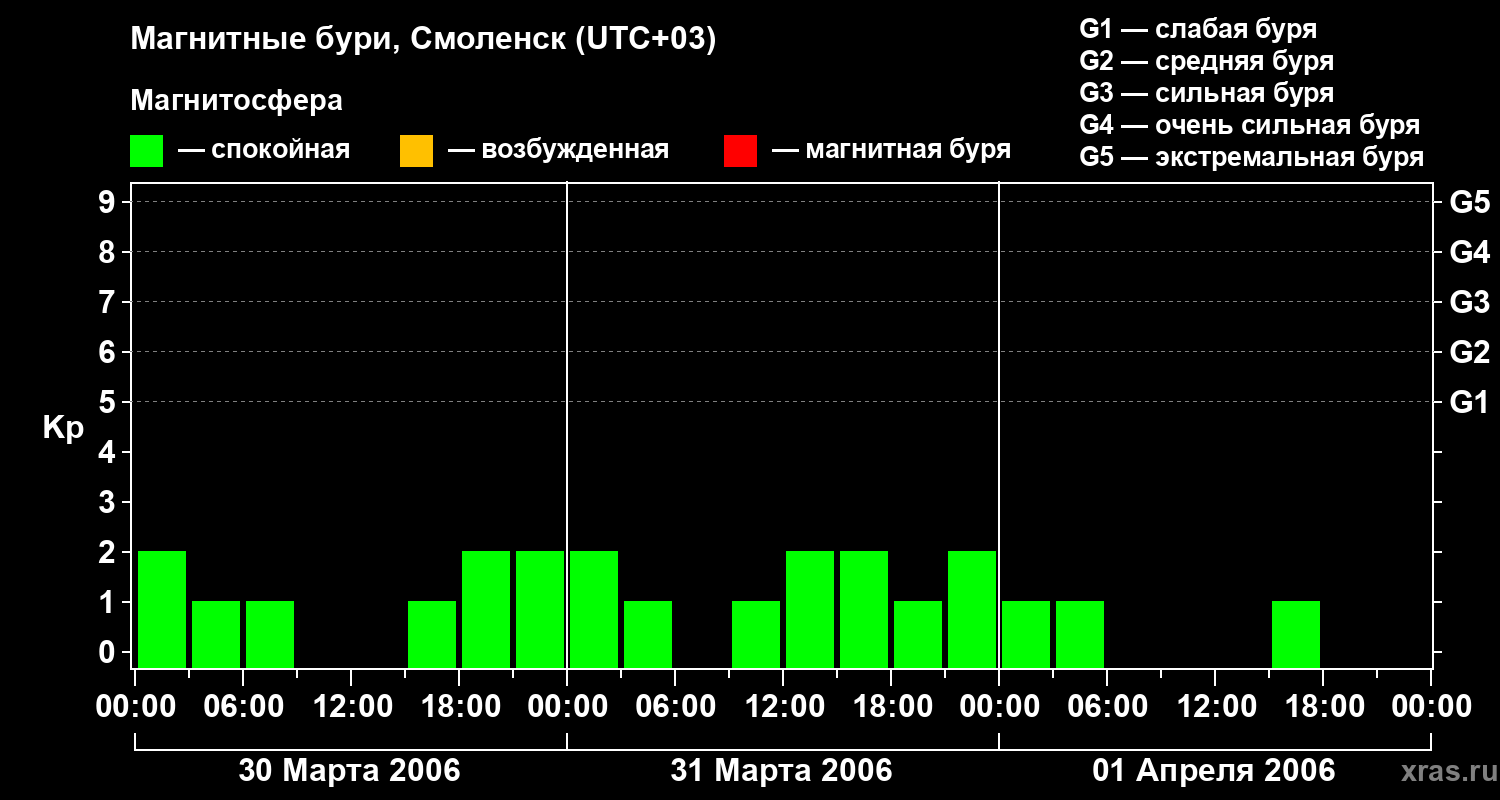1500x800 pixels.
Task: Click the 'Kp' axis label
Action: coord(63,428)
